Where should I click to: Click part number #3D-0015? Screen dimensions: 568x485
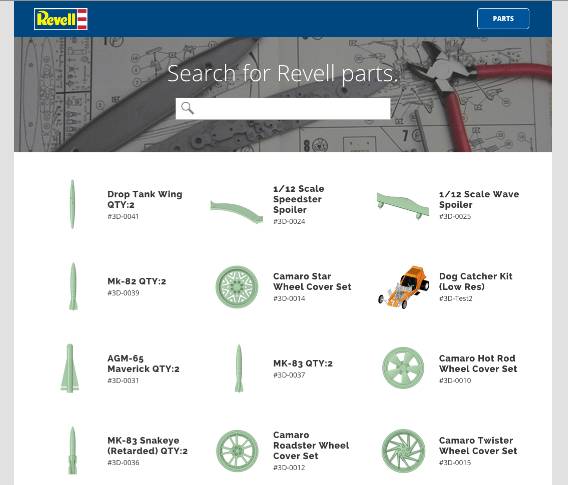click(455, 463)
